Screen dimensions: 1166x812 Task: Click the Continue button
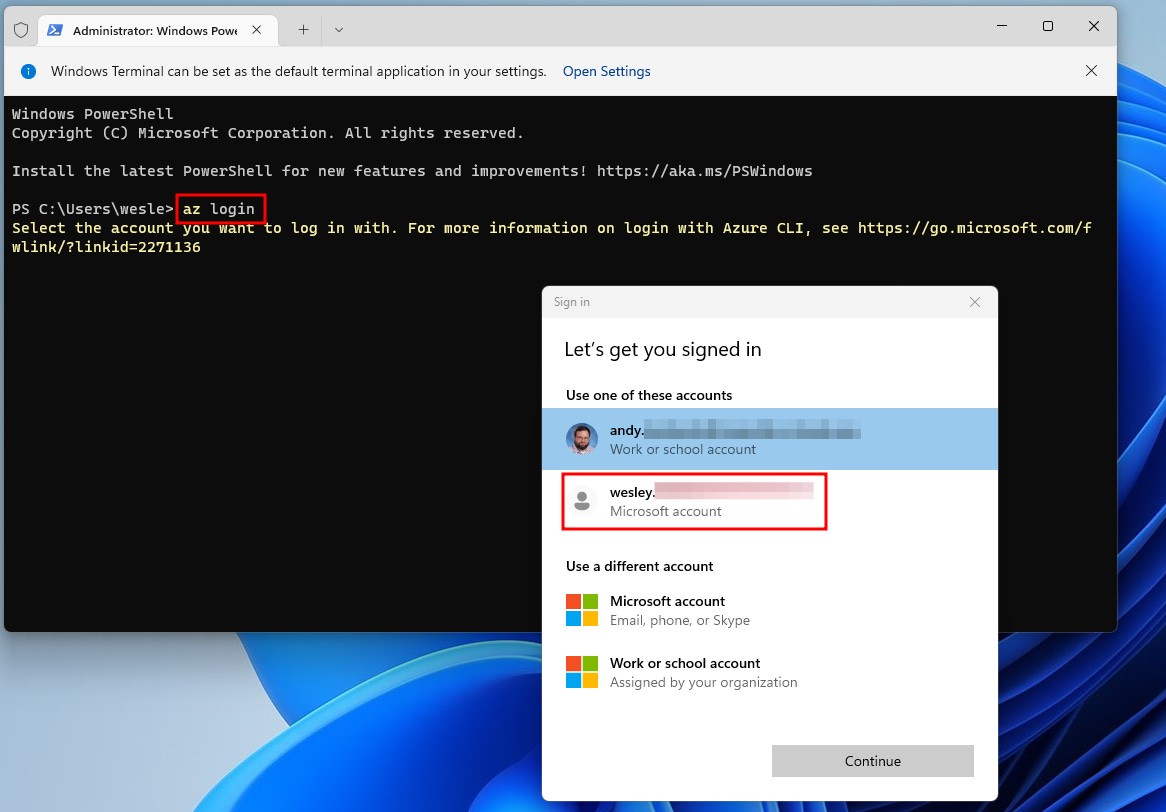[x=872, y=761]
